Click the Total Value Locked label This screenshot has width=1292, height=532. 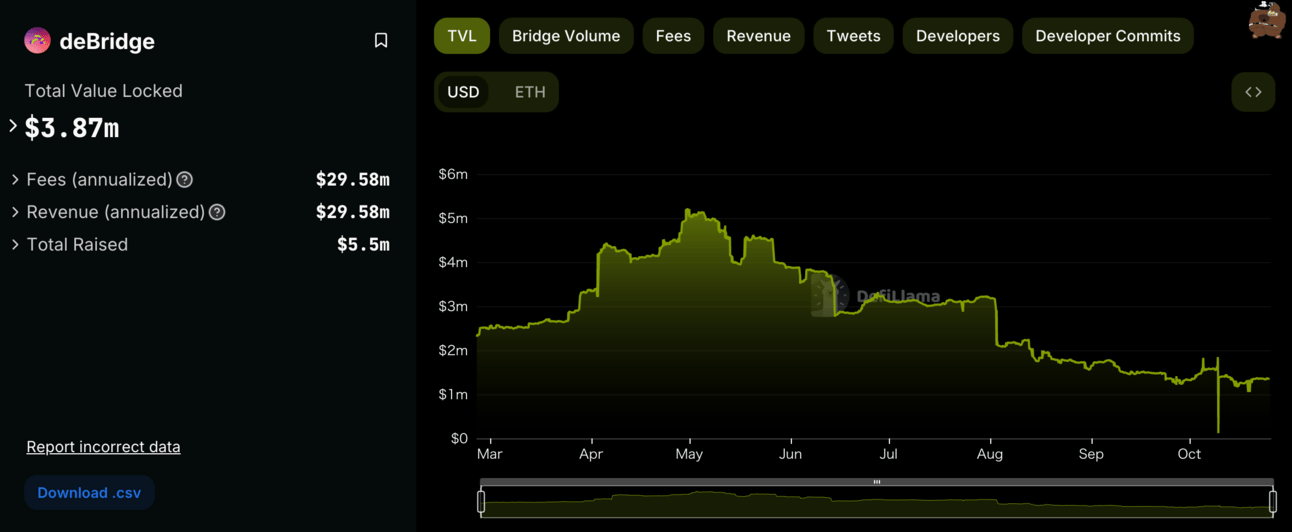pos(103,91)
